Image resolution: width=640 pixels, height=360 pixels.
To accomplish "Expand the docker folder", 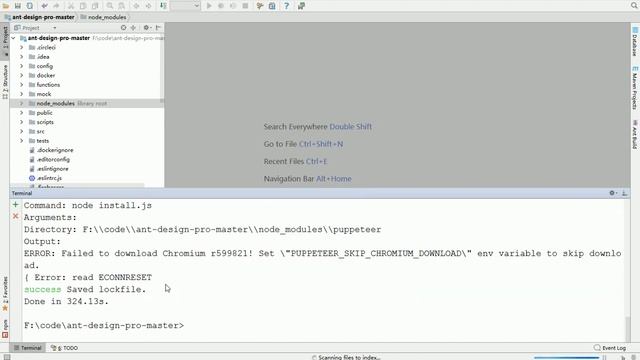I will point(22,76).
